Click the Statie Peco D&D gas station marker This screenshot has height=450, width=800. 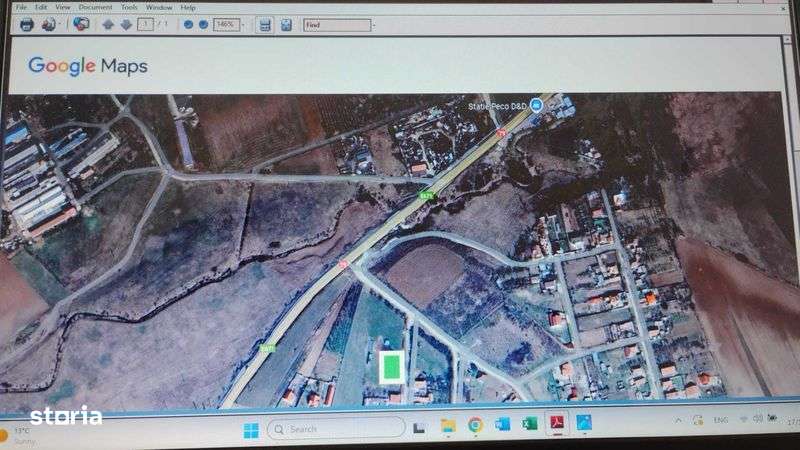click(x=536, y=105)
